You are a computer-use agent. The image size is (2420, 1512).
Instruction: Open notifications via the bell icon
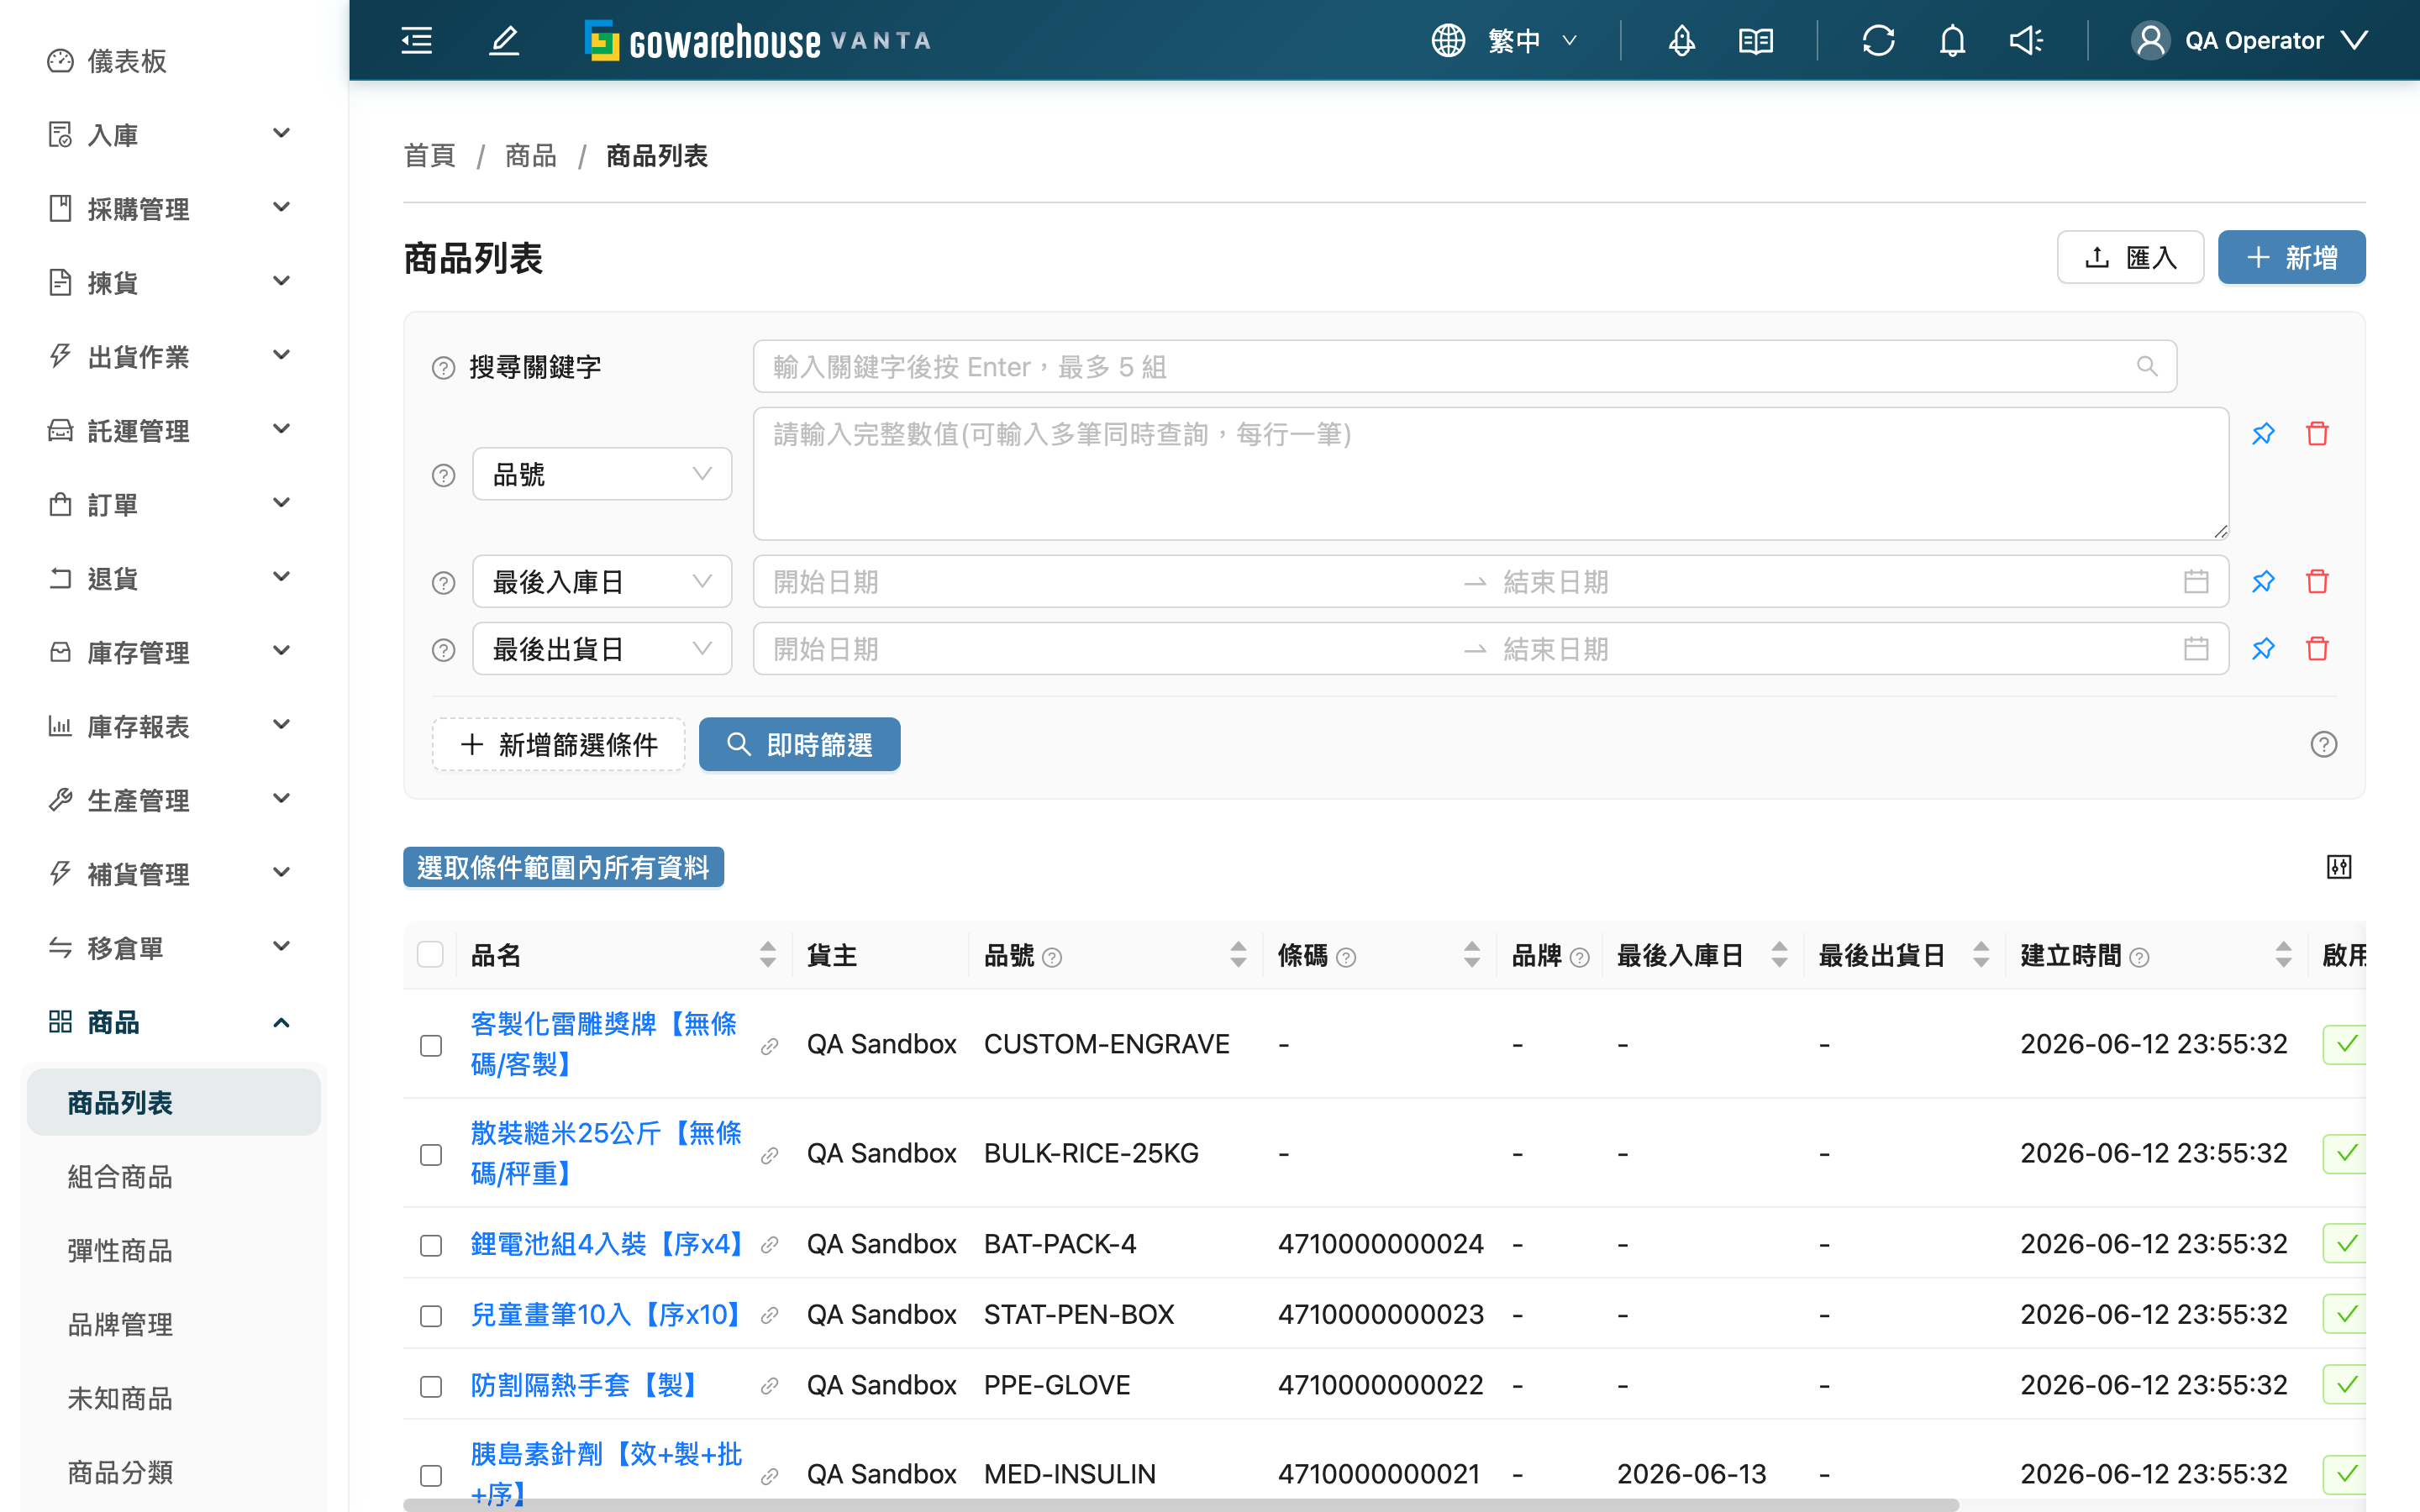[x=1952, y=40]
